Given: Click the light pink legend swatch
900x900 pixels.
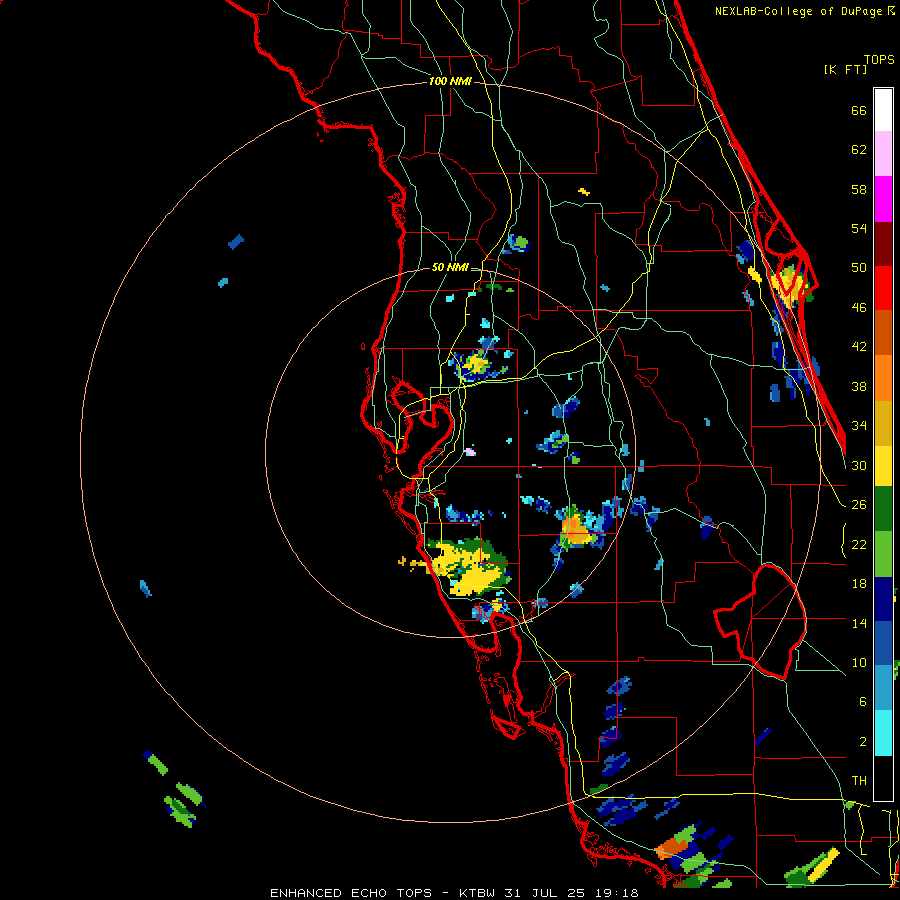Looking at the screenshot, I should click(x=883, y=154).
